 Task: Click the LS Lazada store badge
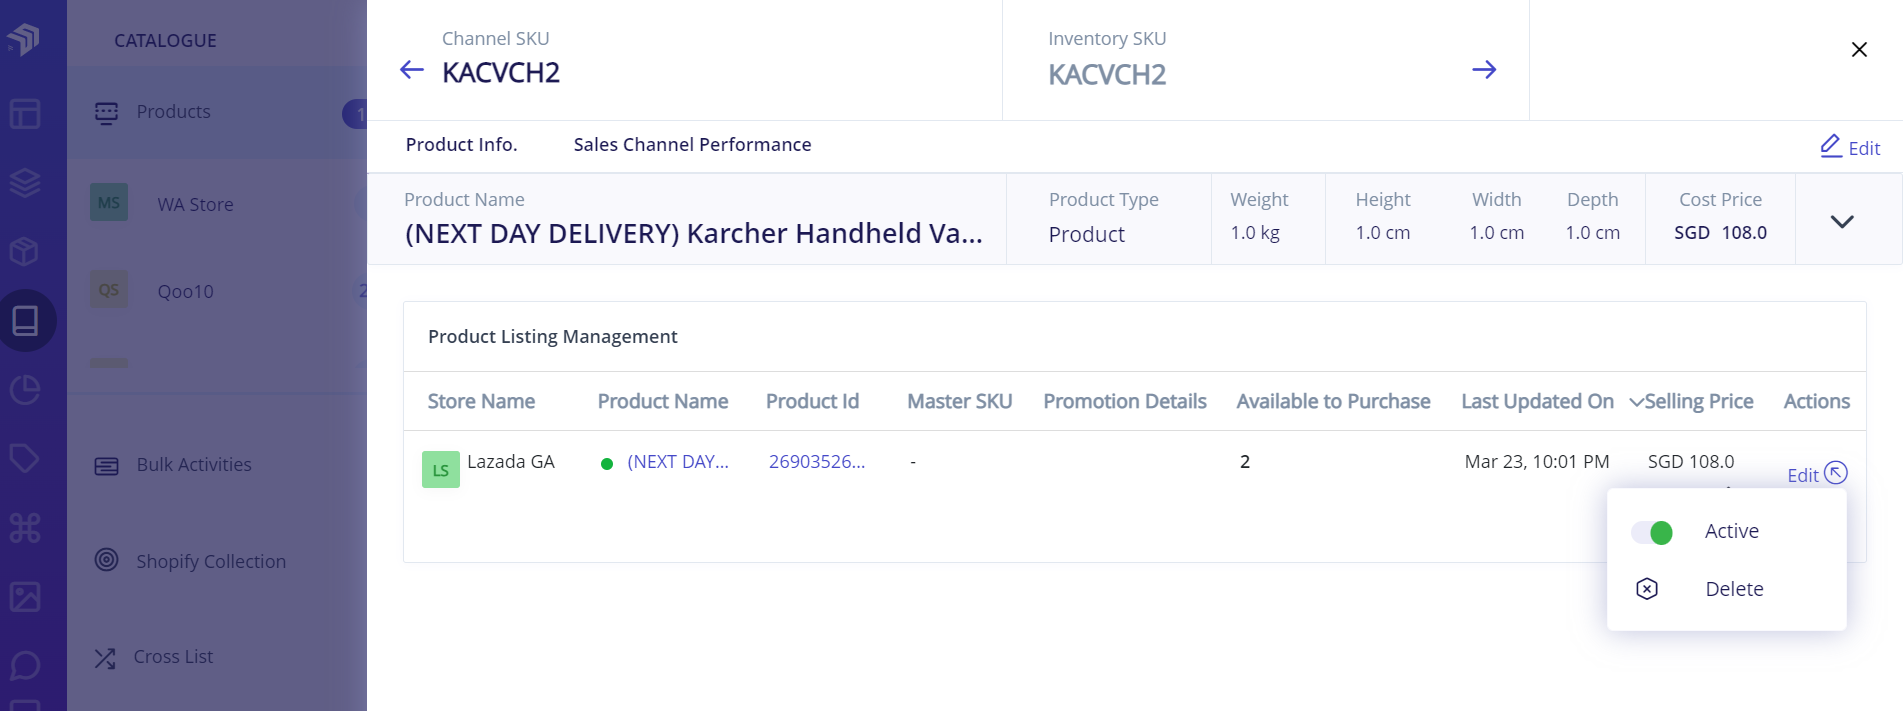[x=441, y=469]
